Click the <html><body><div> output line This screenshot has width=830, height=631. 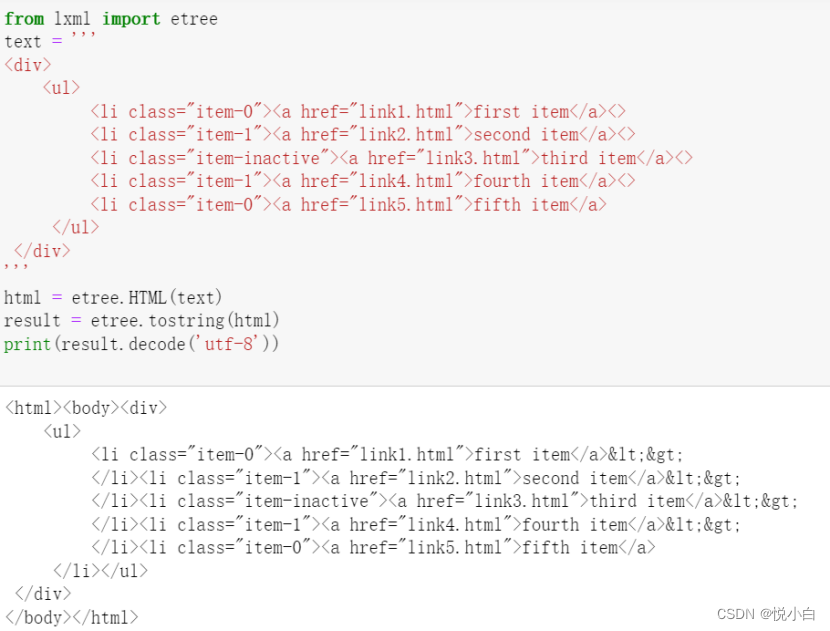pos(86,408)
